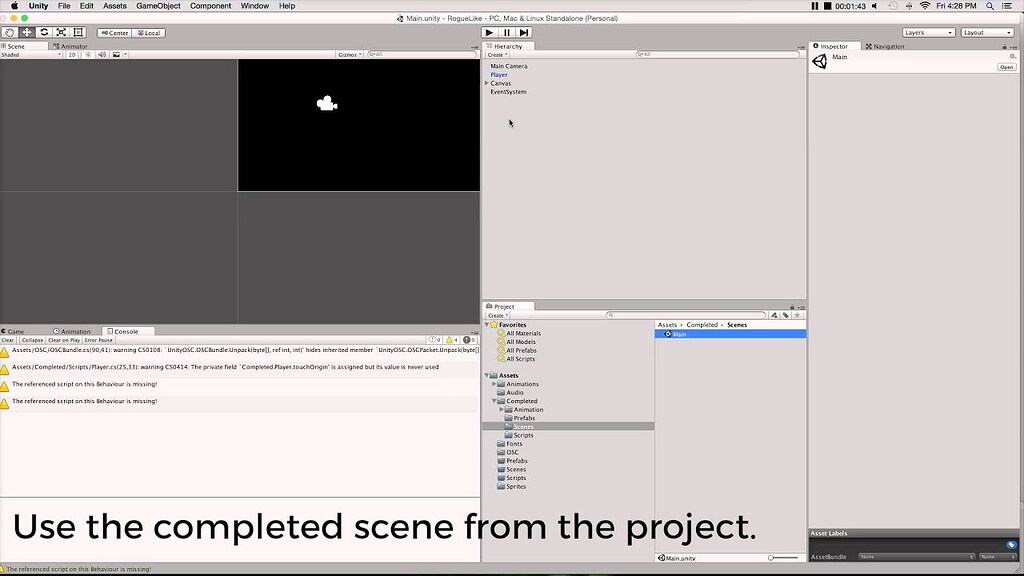This screenshot has width=1024, height=576.
Task: Open the GameObject menu
Action: 161,5
